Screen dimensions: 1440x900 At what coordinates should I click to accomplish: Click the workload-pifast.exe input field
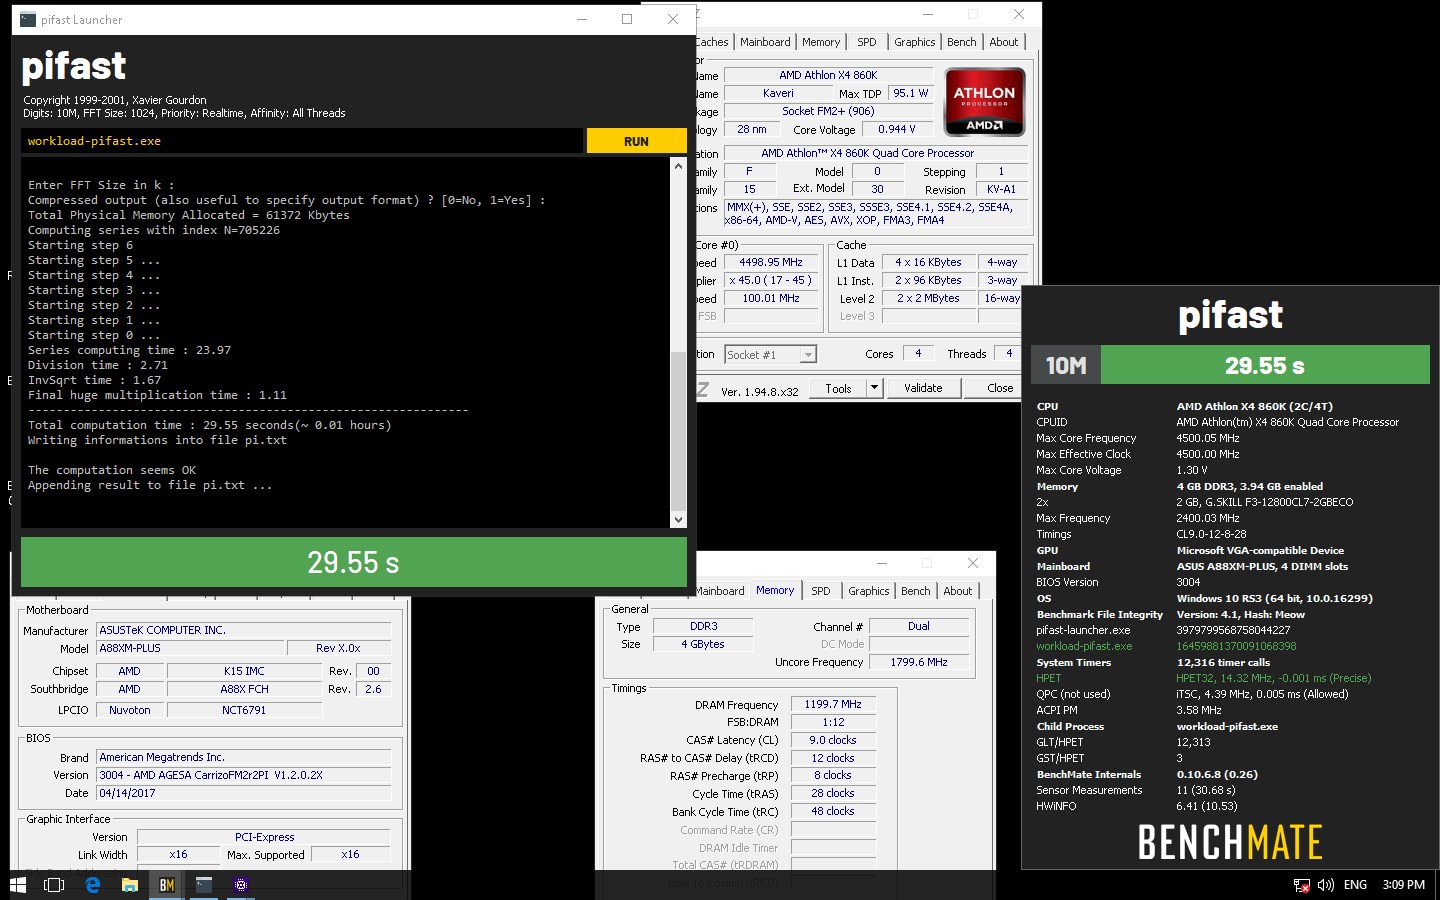301,141
